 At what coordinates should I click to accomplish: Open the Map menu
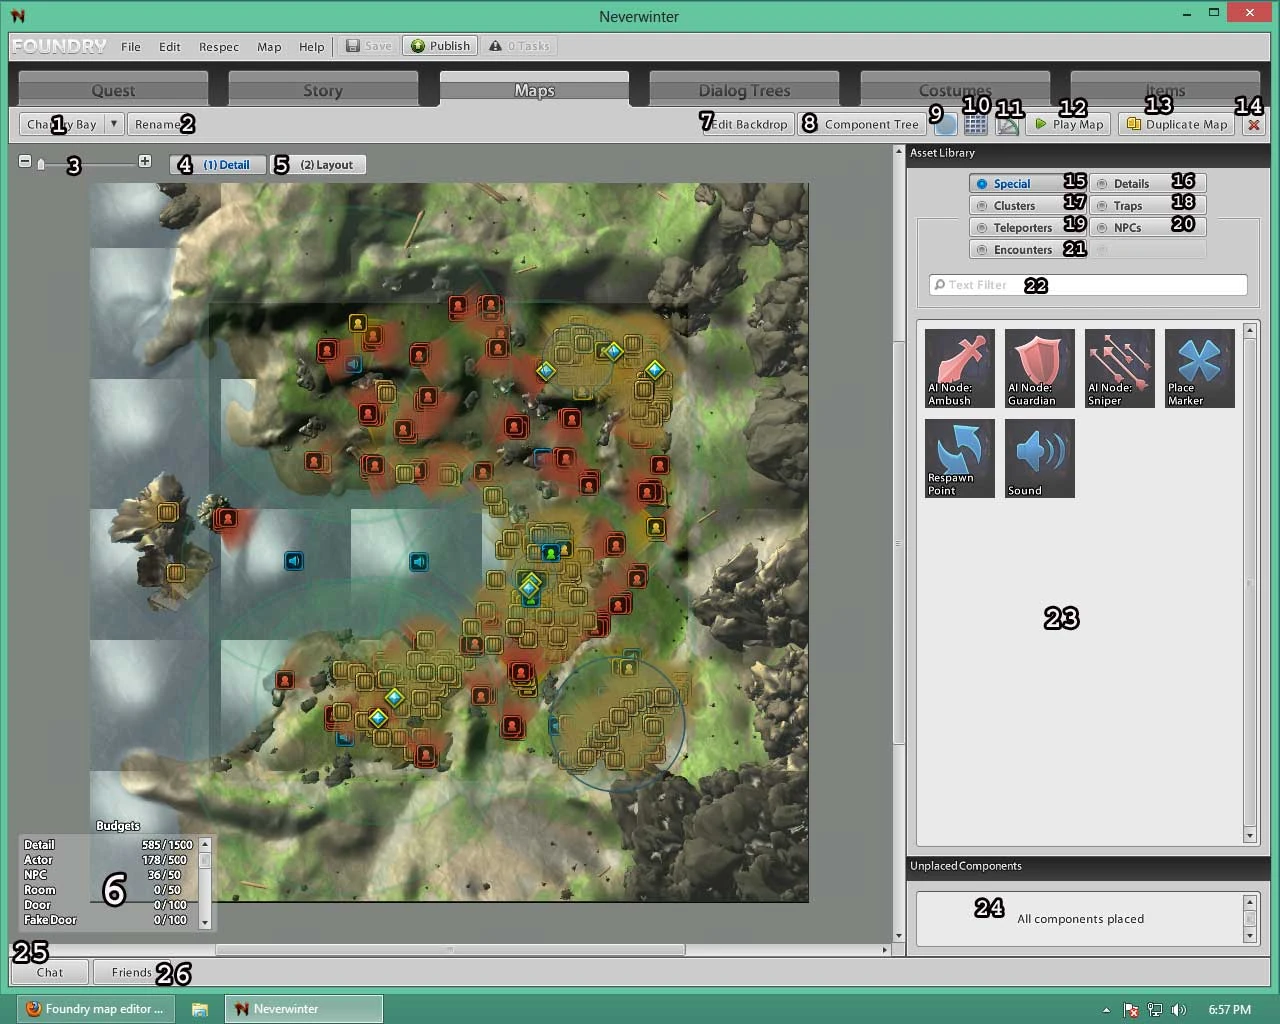point(269,46)
